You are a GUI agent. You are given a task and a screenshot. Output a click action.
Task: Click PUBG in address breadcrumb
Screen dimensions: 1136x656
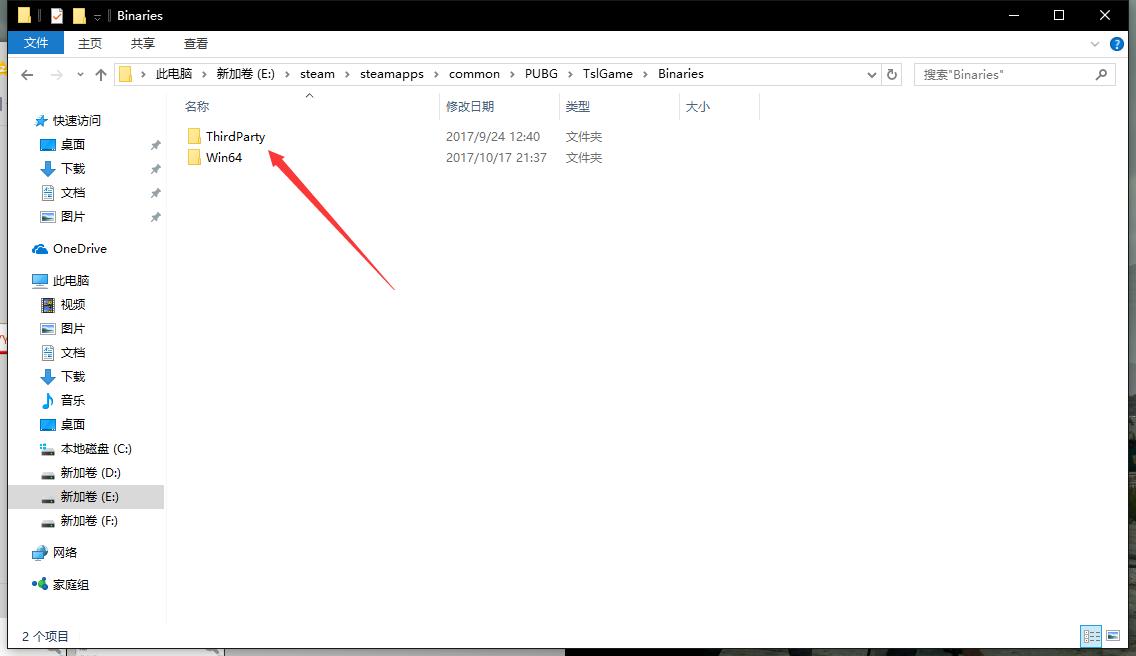541,74
